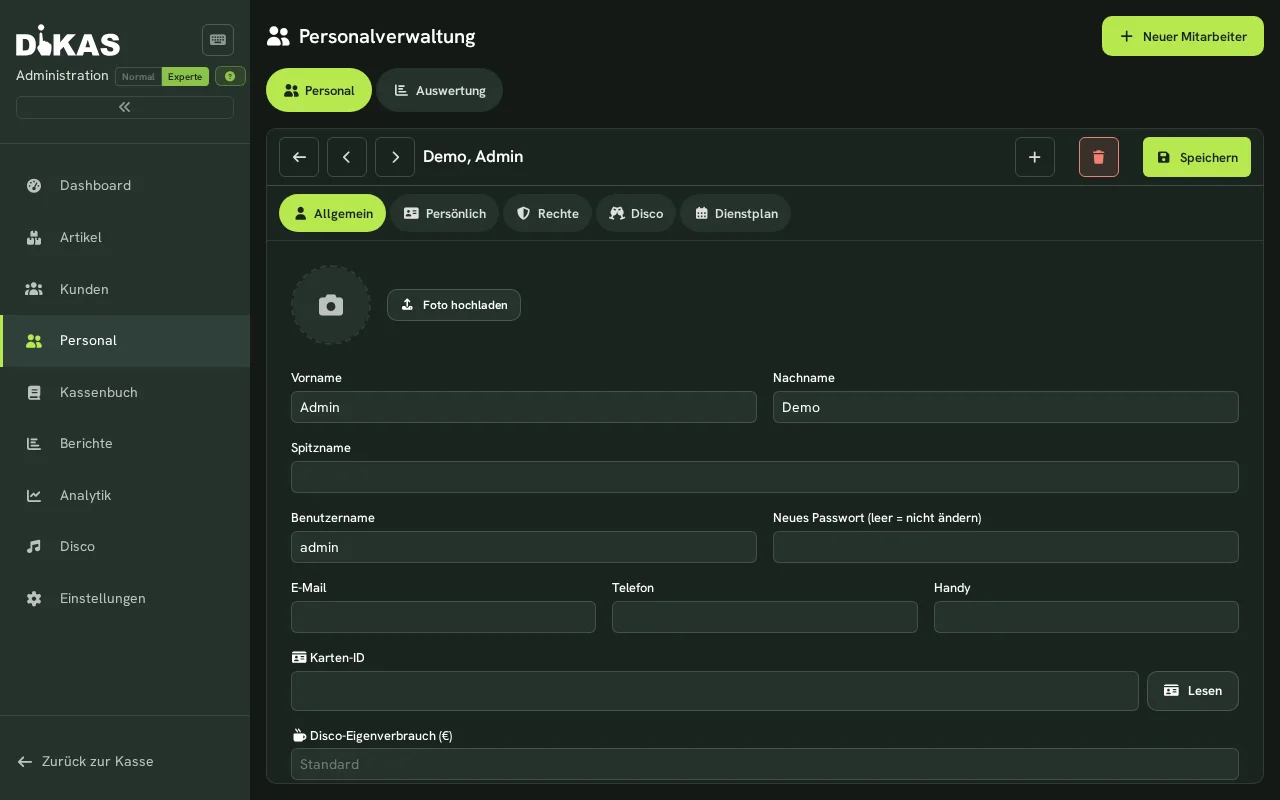The height and width of the screenshot is (800, 1280).
Task: Collapse the sidebar with double chevron
Action: tap(125, 107)
